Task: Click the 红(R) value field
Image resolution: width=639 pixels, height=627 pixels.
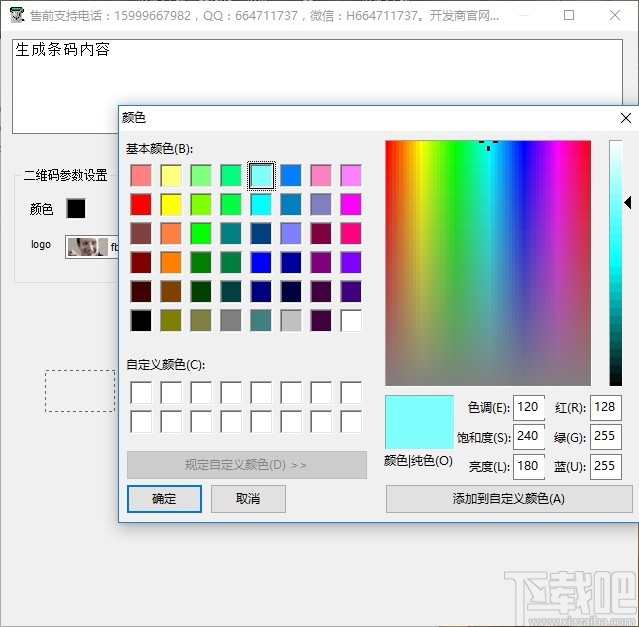Action: click(x=606, y=407)
